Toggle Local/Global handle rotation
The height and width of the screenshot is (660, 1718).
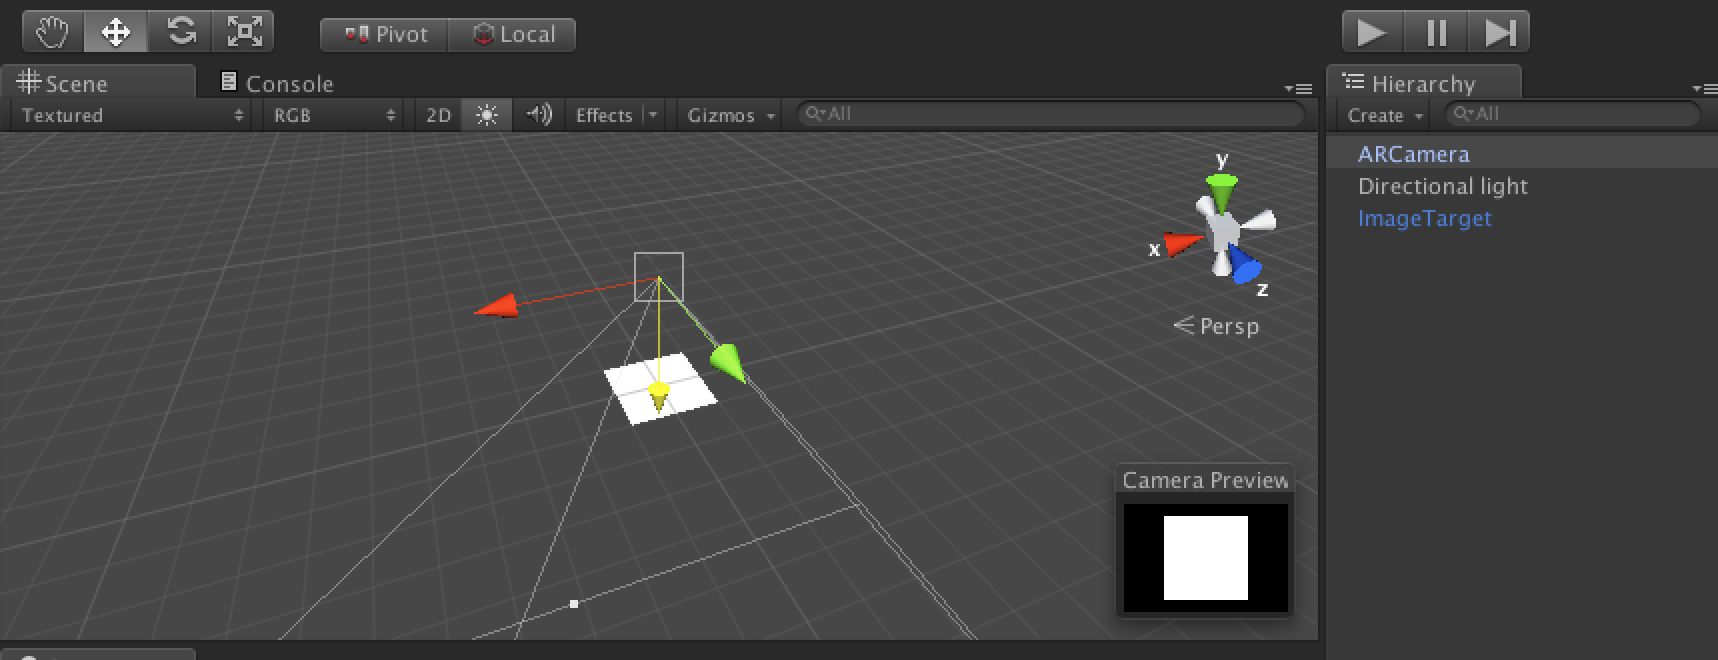click(x=512, y=34)
